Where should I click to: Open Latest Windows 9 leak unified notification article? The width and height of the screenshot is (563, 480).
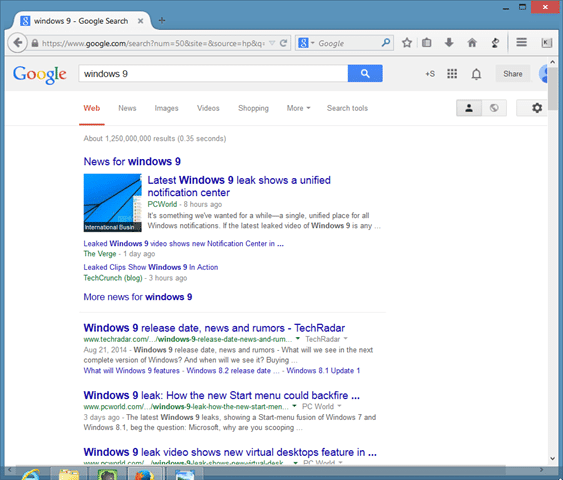coord(239,186)
